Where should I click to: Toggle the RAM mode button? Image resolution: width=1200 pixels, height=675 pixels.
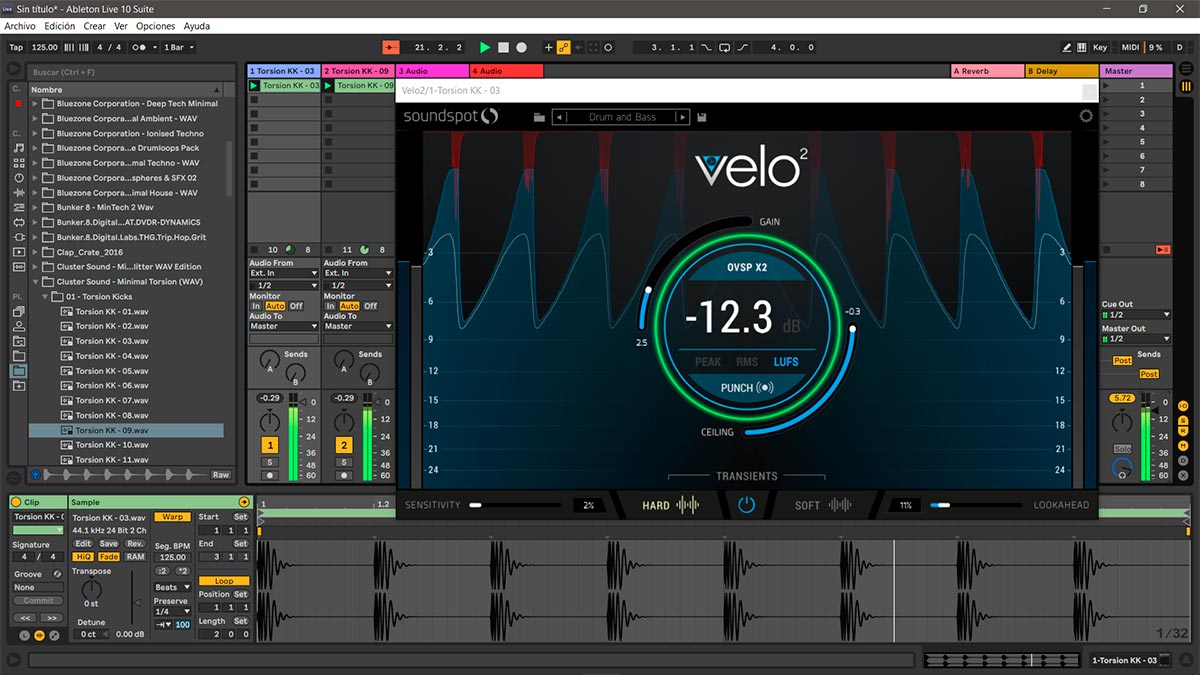[x=135, y=557]
